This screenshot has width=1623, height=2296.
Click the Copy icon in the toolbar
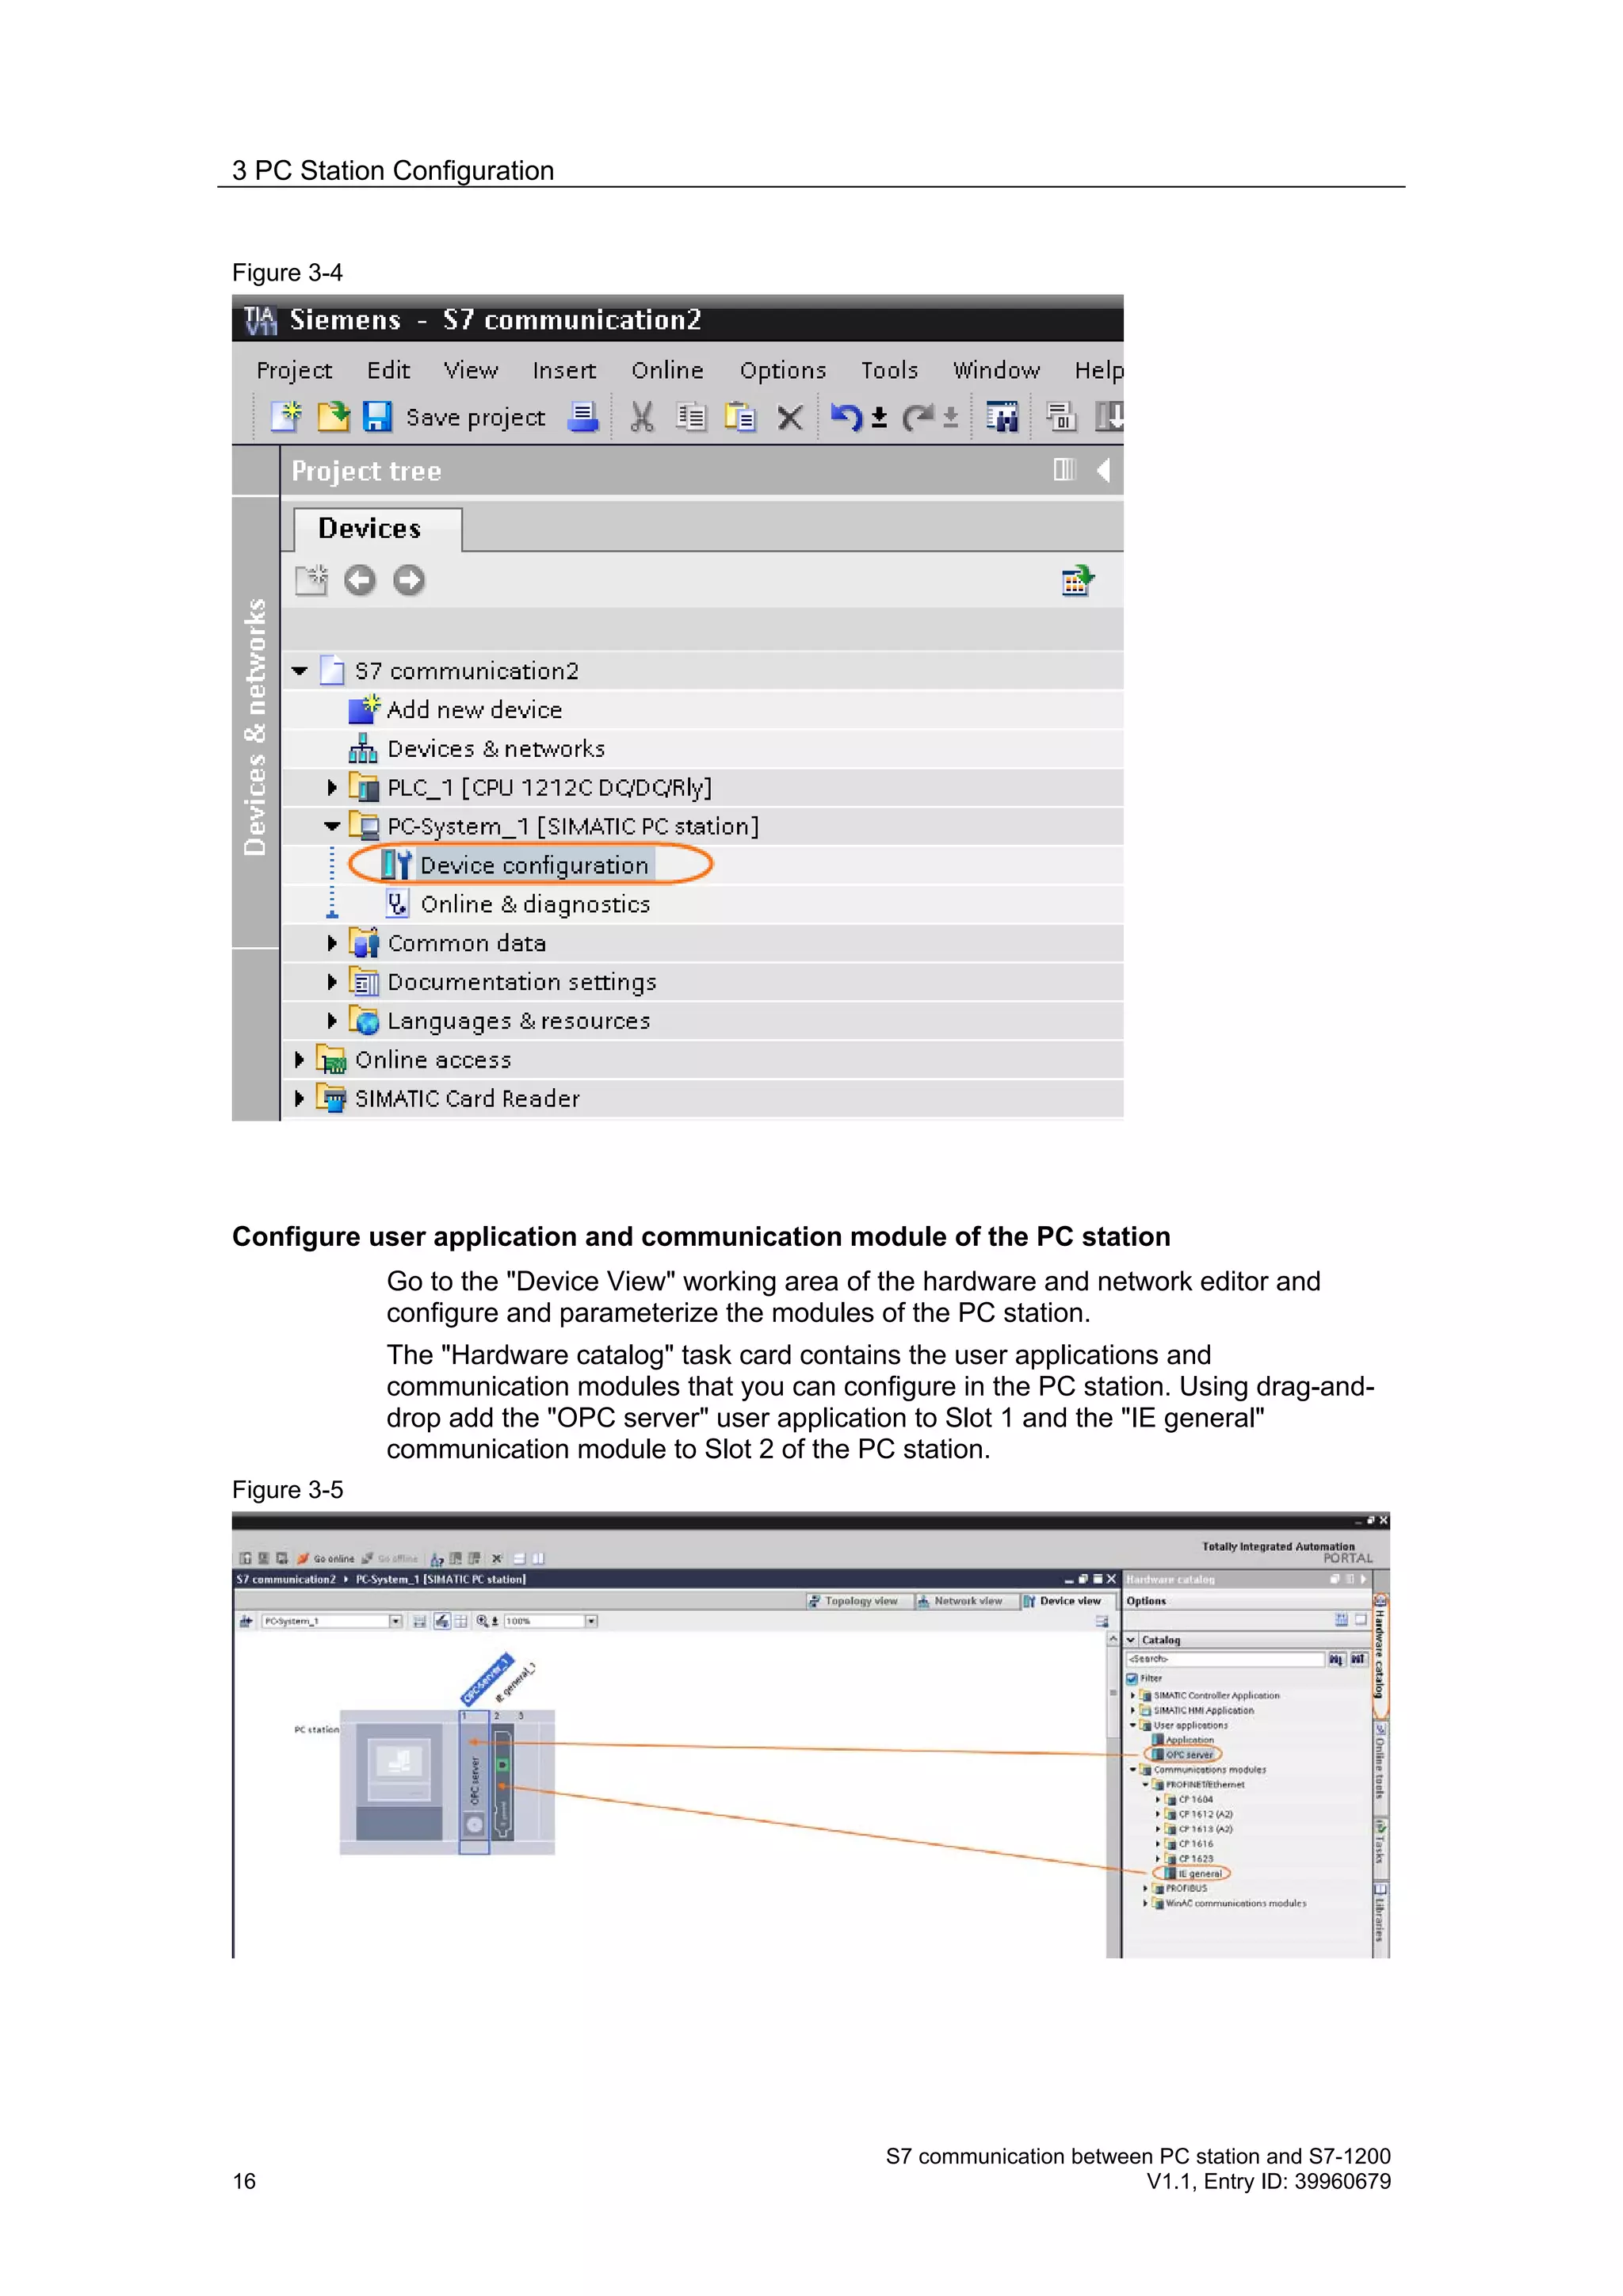pyautogui.click(x=690, y=416)
